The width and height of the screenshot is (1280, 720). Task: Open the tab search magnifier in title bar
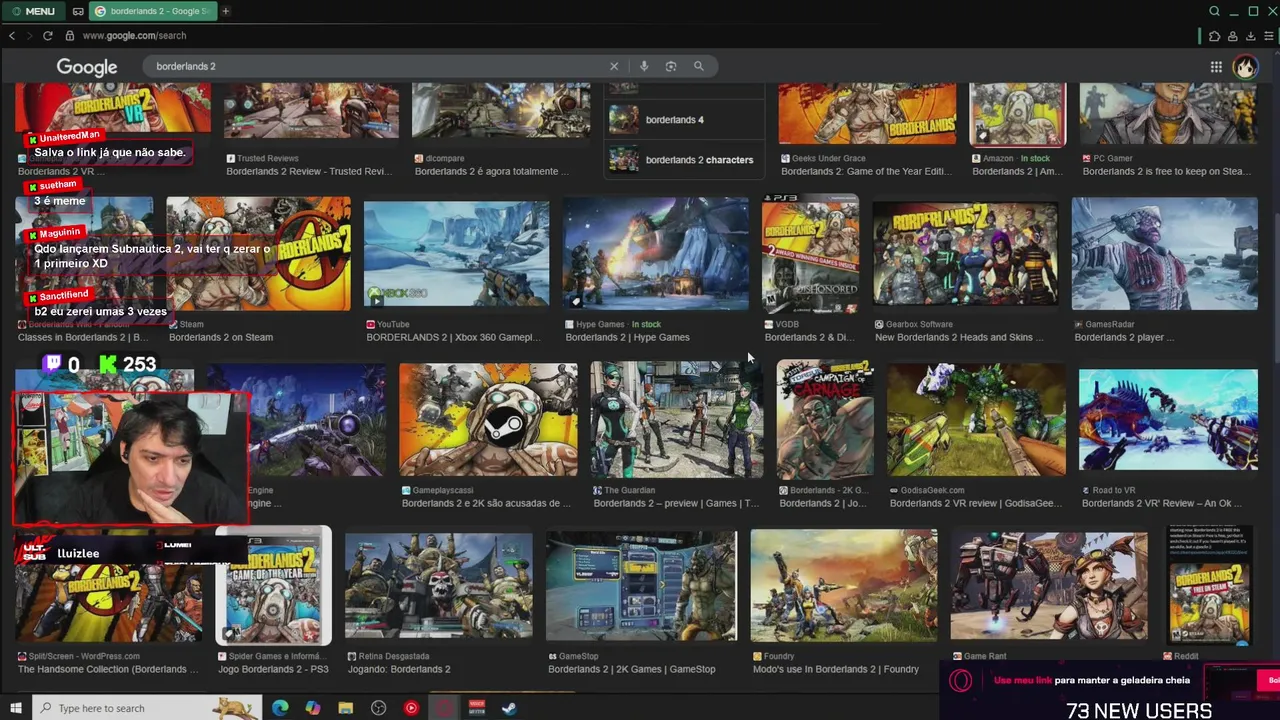pos(1214,11)
